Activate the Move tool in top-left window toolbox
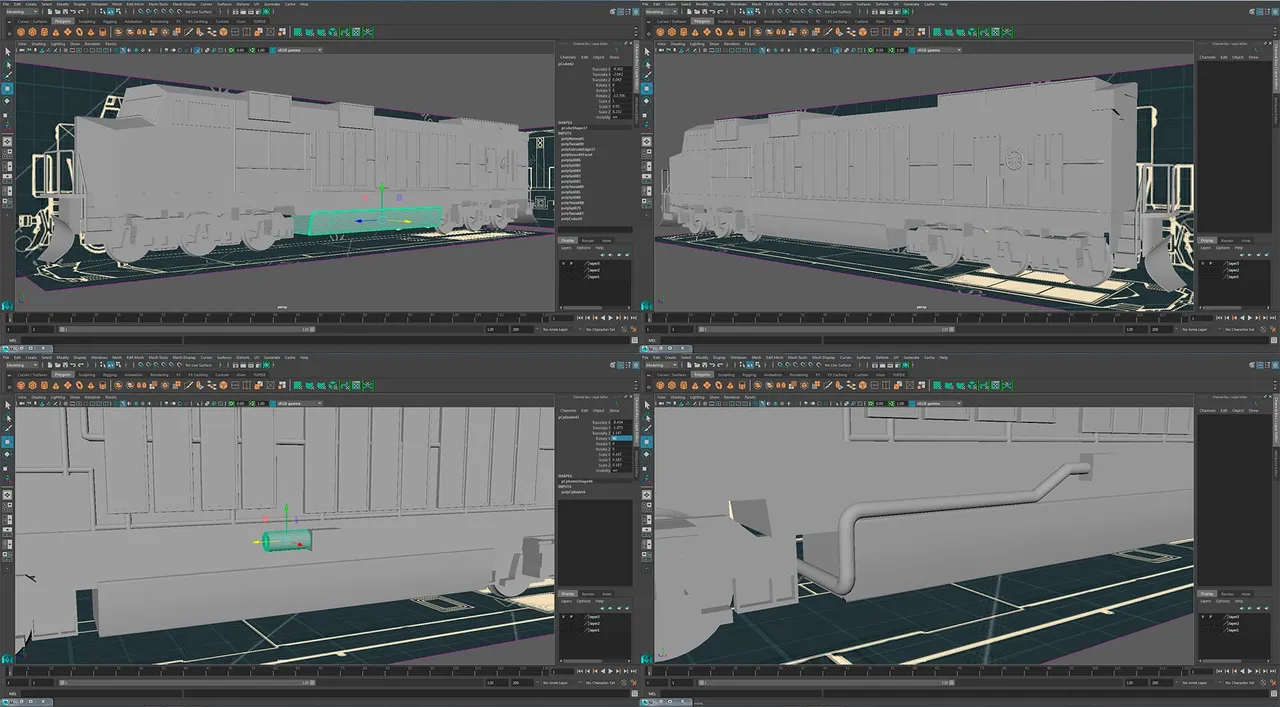Screen dimensions: 1280x707 coord(8,88)
